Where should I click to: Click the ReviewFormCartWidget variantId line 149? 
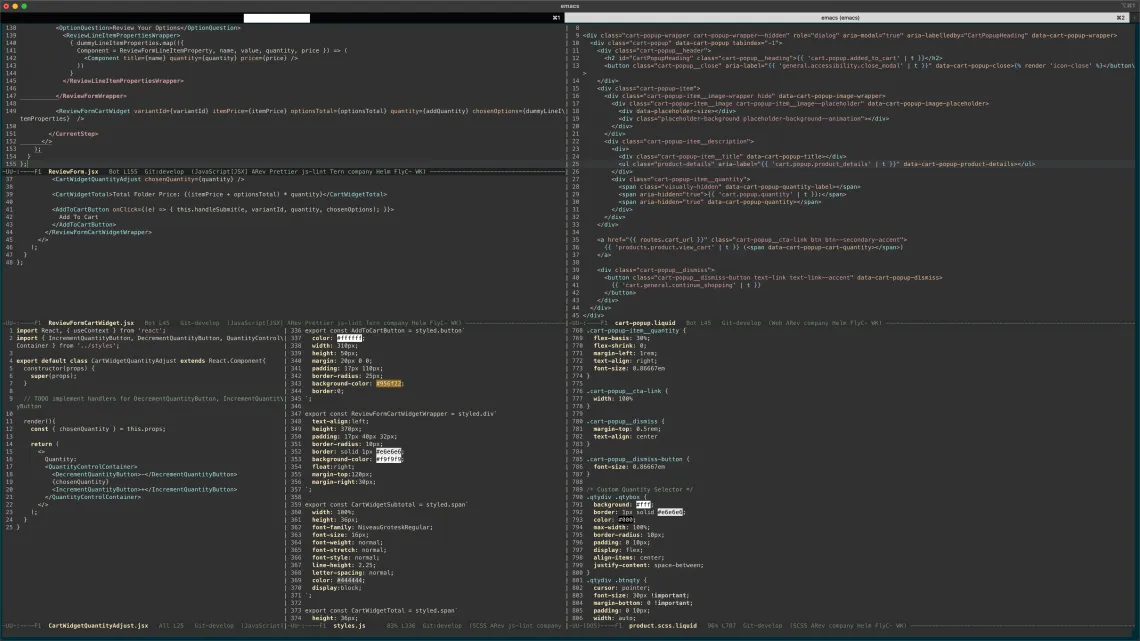click(291, 114)
